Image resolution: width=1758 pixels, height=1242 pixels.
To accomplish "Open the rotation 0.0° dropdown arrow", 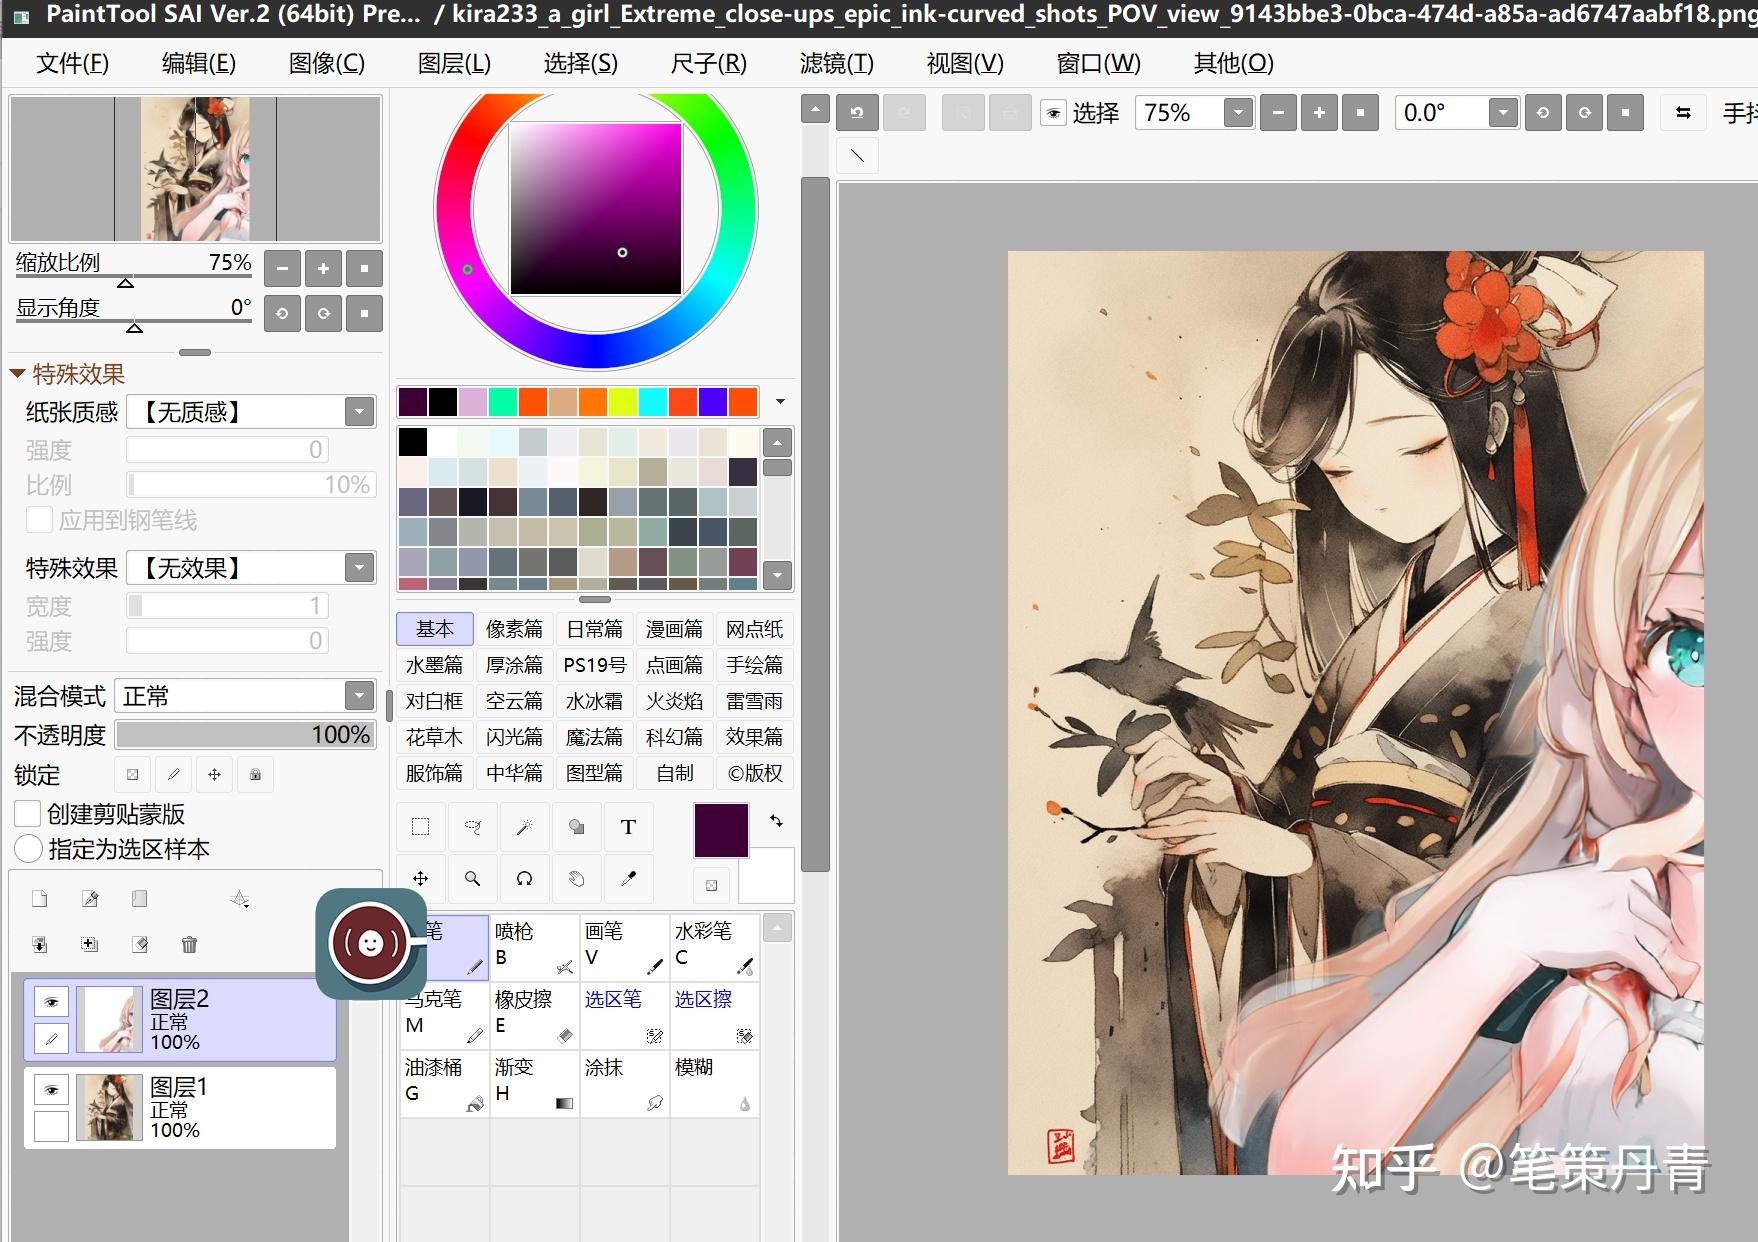I will 1503,113.
